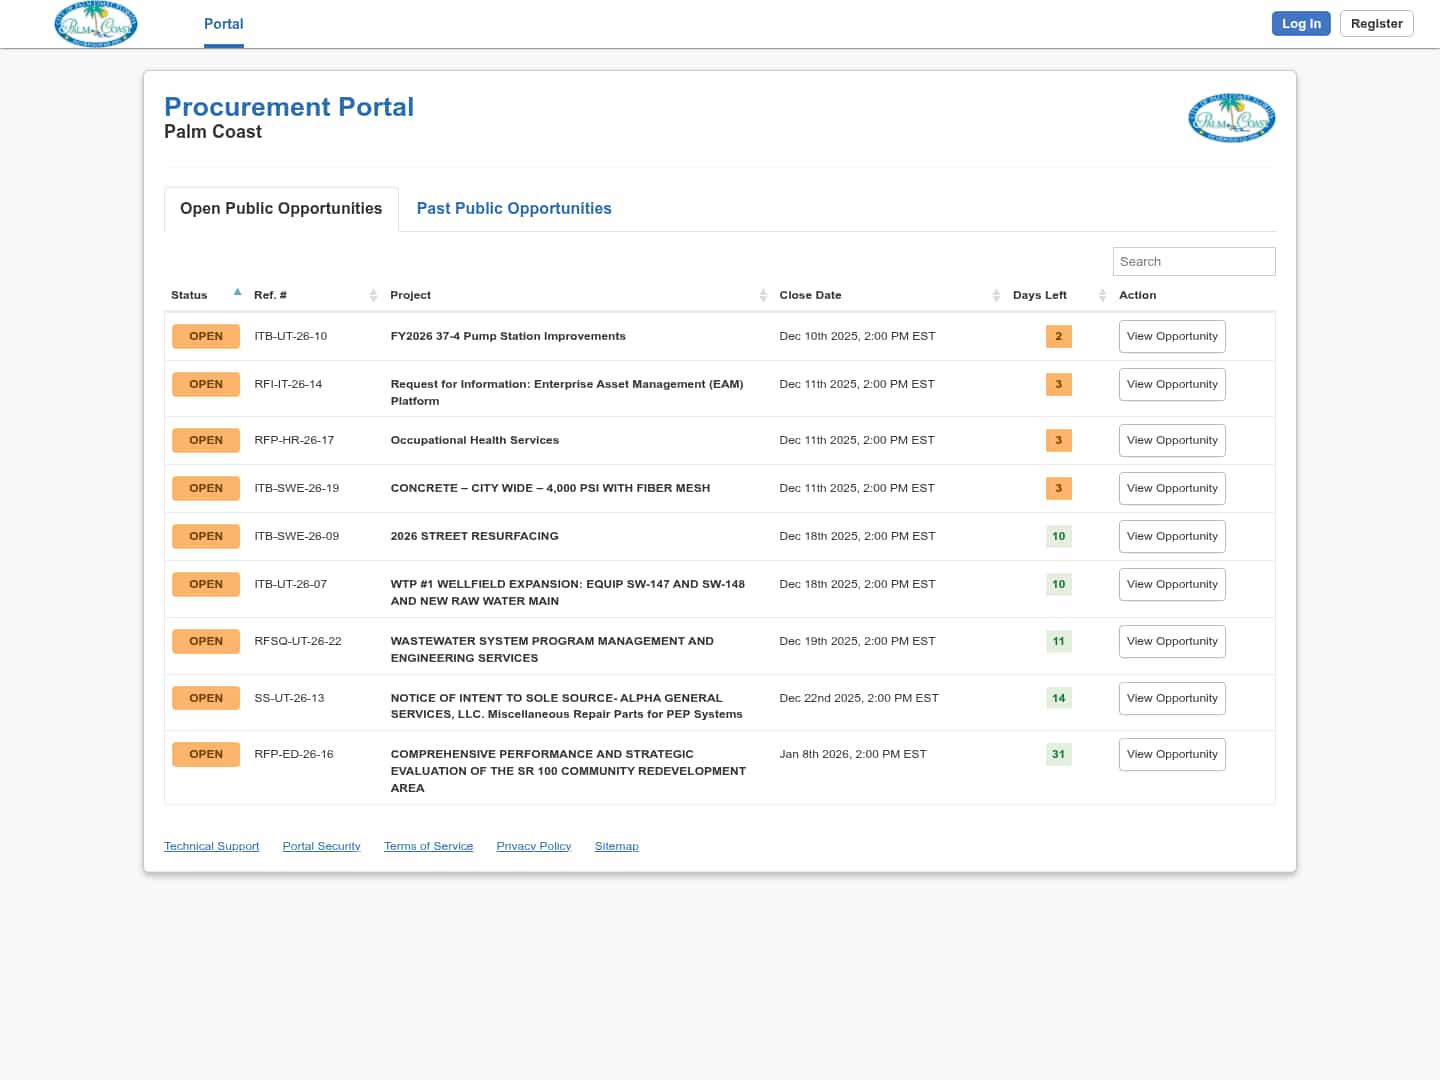Viewport: 1440px width, 1080px height.
Task: View Opportunity for Occupational Health Services
Action: pyautogui.click(x=1171, y=440)
